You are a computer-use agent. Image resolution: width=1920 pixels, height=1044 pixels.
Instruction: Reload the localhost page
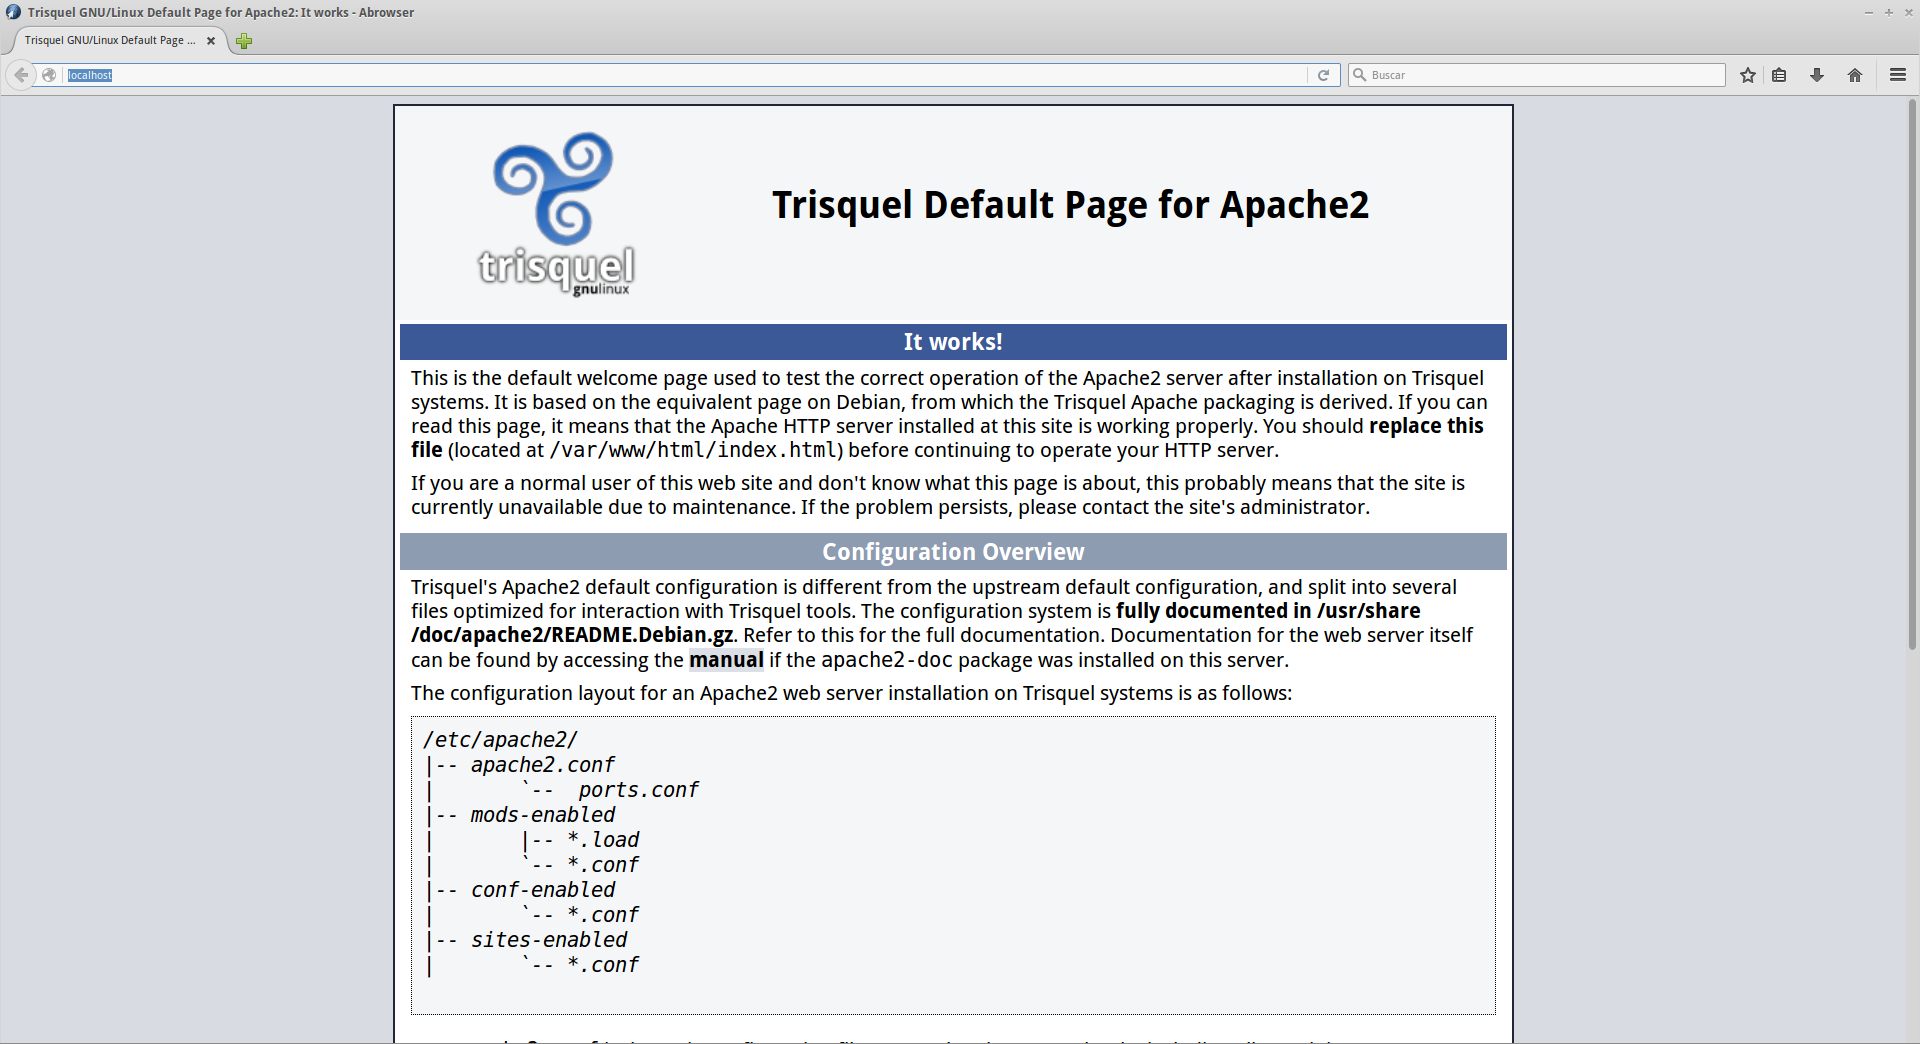point(1323,75)
